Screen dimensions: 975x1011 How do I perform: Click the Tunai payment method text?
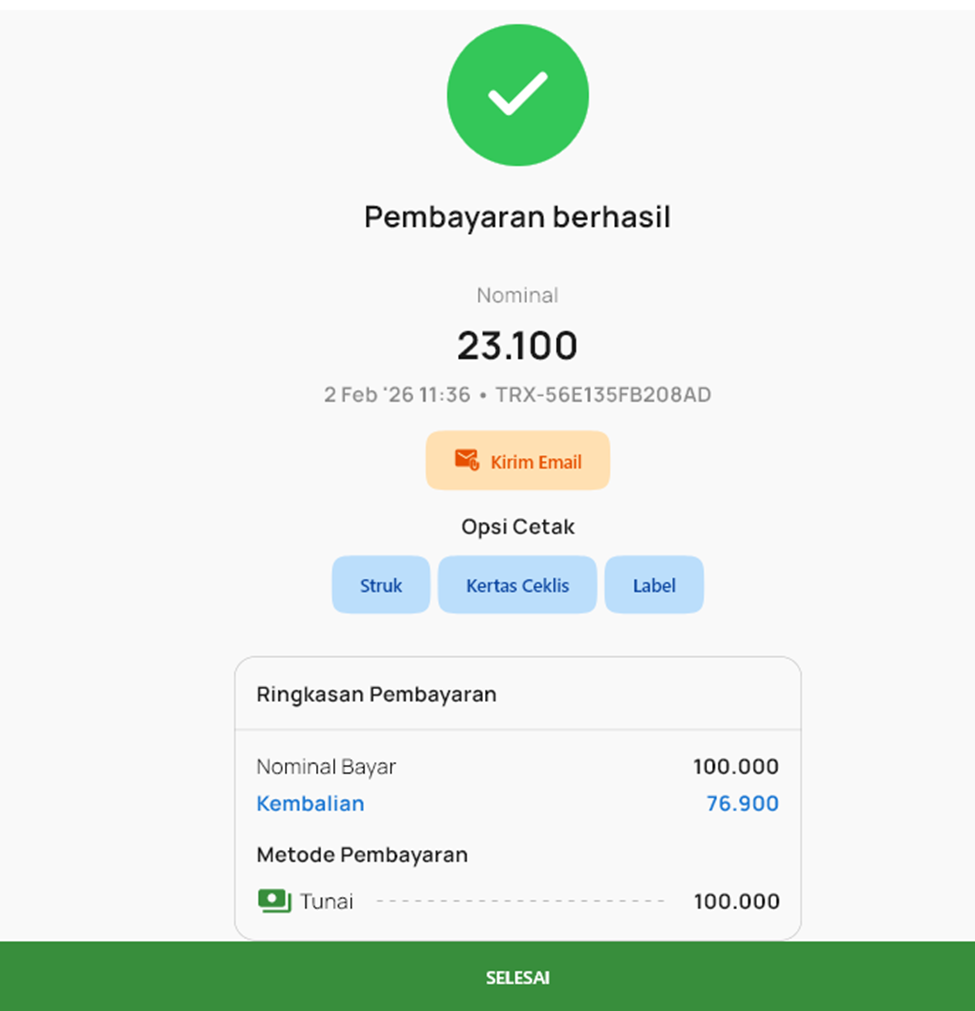[327, 902]
